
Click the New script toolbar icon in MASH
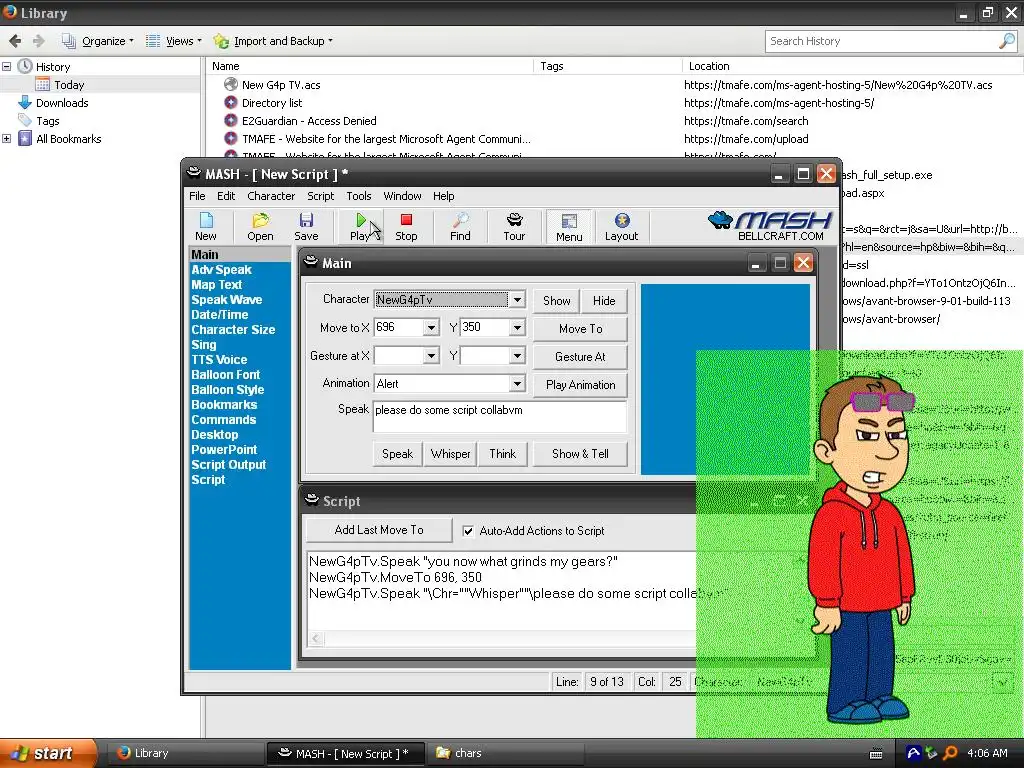pos(205,227)
